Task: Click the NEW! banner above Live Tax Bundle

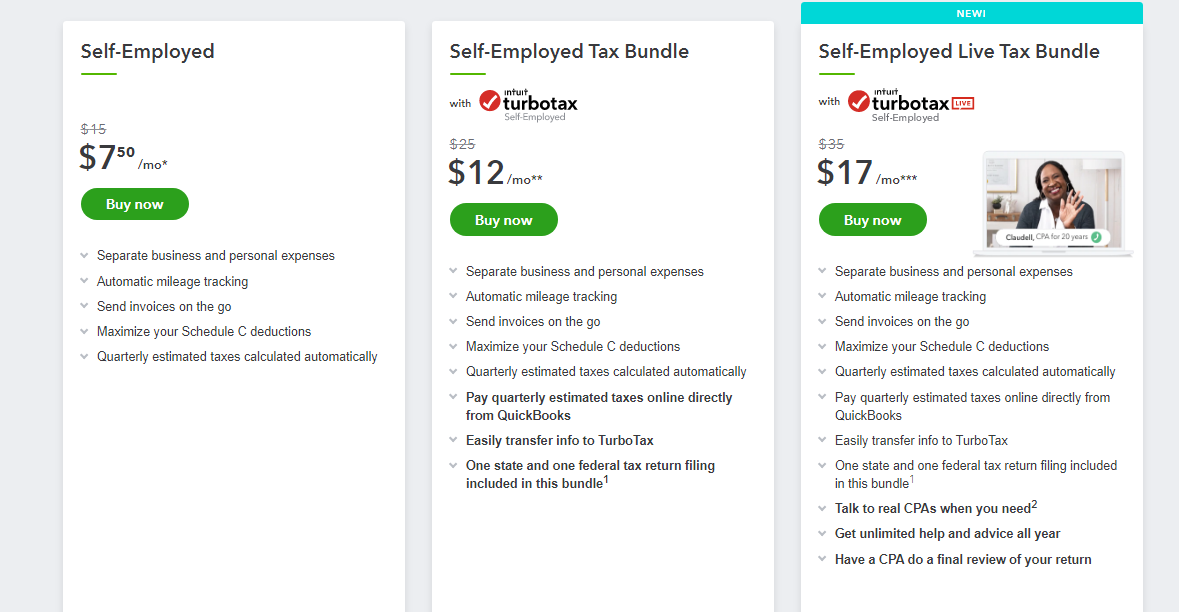Action: [971, 13]
